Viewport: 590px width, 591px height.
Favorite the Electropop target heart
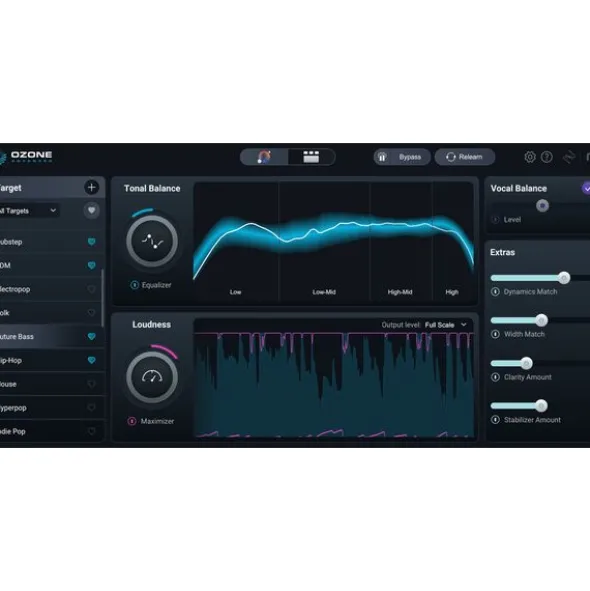pyautogui.click(x=92, y=289)
